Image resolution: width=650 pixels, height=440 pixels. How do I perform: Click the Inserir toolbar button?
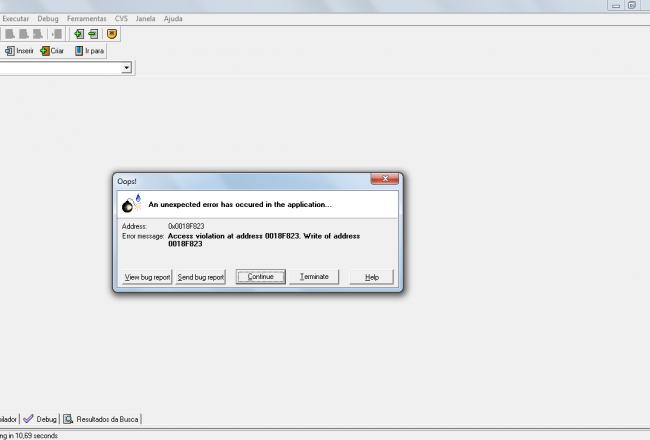[x=19, y=51]
